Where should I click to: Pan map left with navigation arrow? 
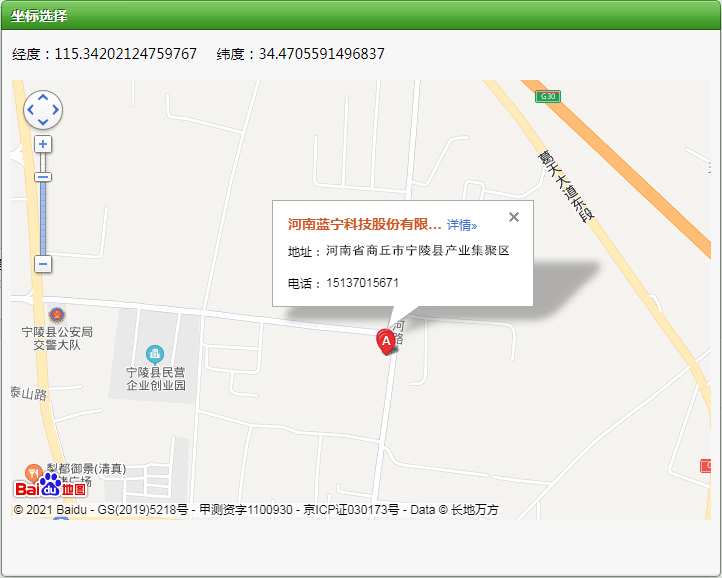[30, 110]
